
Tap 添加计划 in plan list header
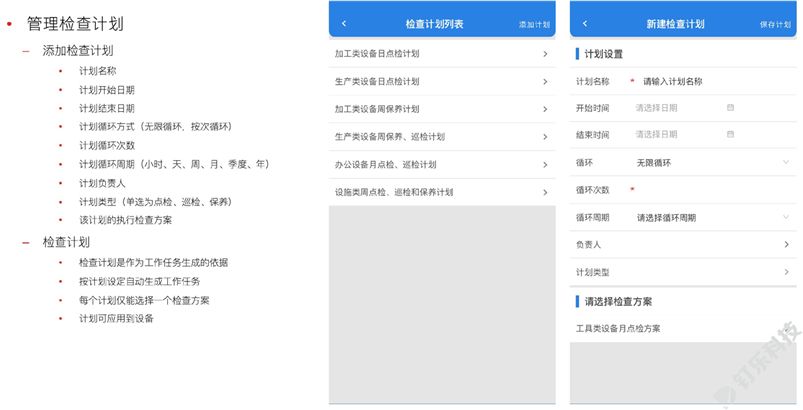(534, 25)
